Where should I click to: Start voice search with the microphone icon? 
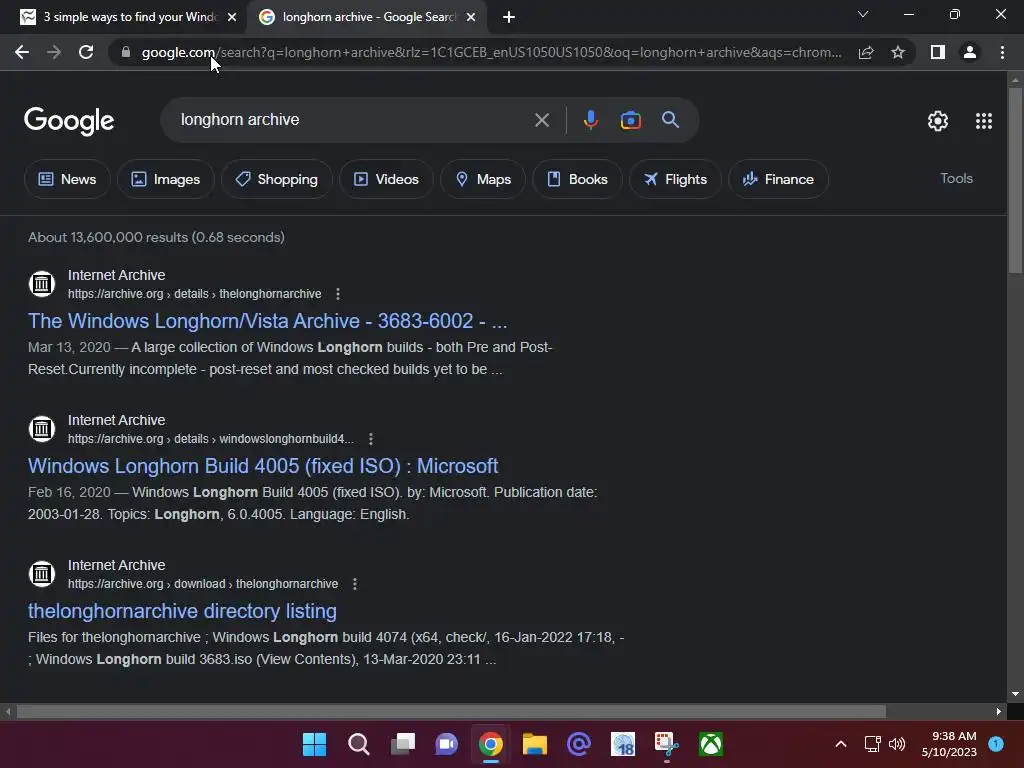[590, 120]
